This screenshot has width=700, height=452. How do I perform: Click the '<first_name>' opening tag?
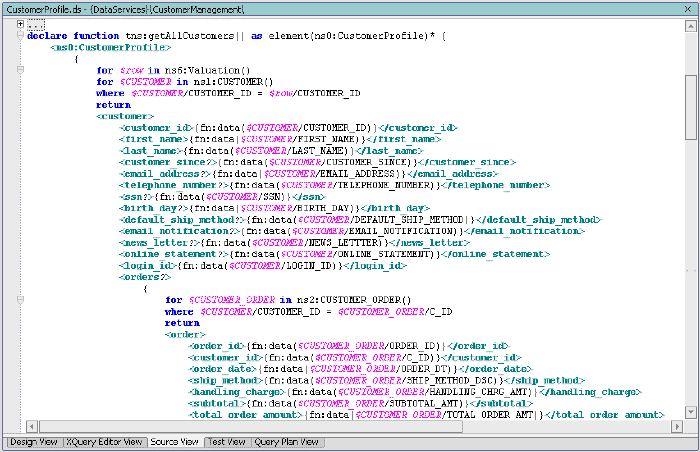pos(154,139)
